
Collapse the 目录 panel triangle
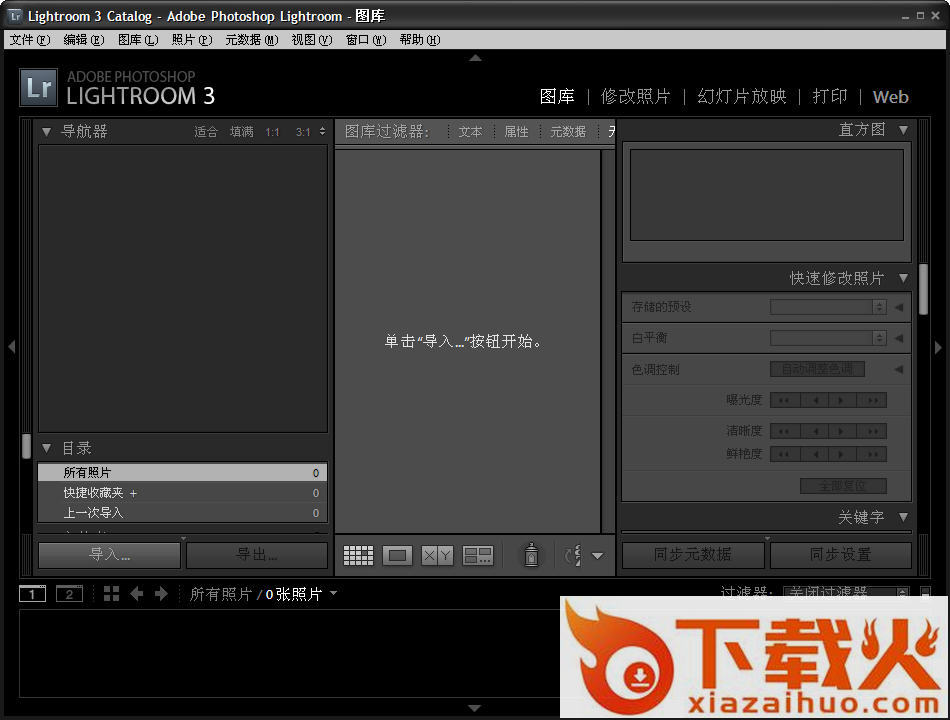(47, 448)
